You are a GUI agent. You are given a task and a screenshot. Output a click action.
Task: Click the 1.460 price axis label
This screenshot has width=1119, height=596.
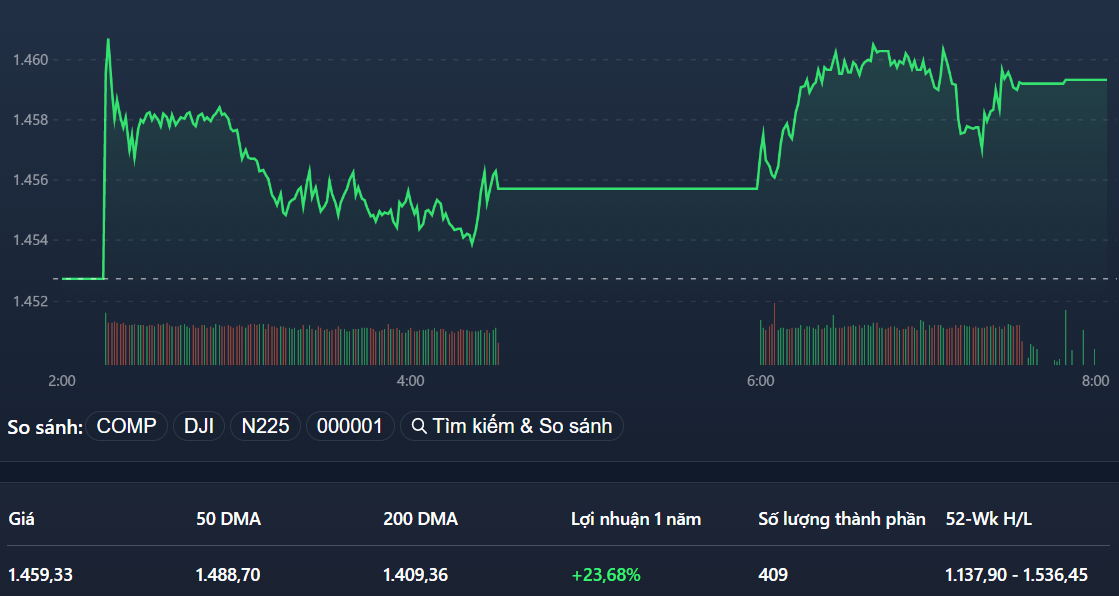coord(30,60)
